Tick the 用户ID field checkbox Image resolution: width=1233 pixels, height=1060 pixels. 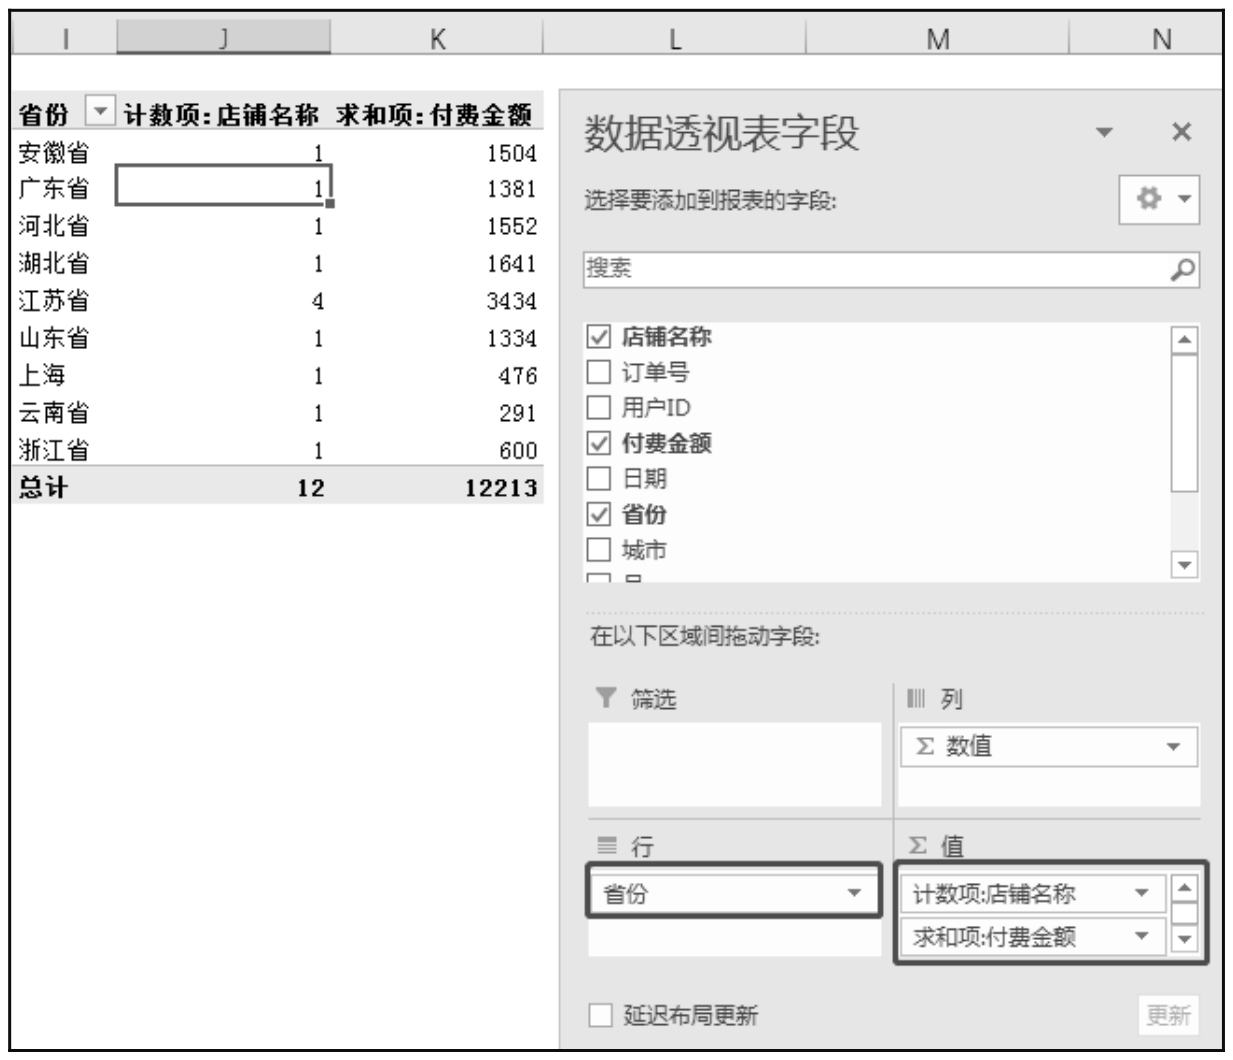tap(598, 408)
